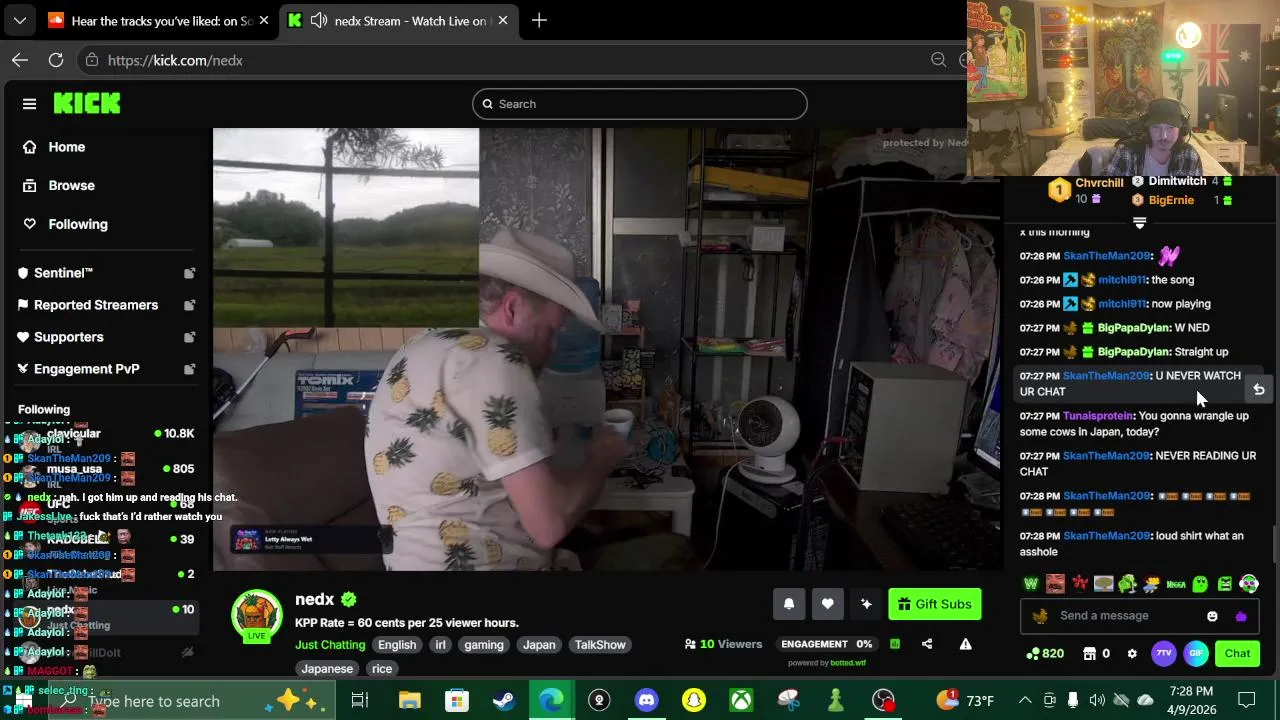Click the Engagement PvP external-link icon
The height and width of the screenshot is (720, 1280).
(x=189, y=369)
